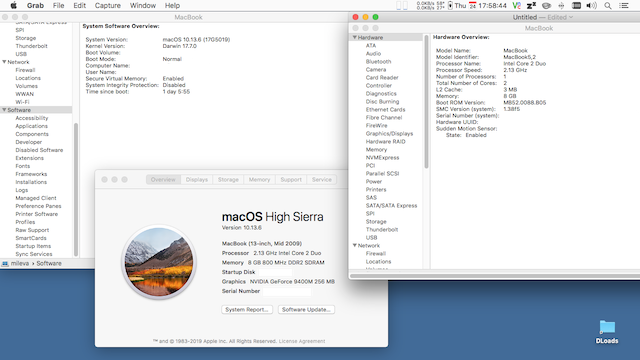Click the macOS 10.13.6 System Version value
Screen dimensions: 640x360
(x=196, y=40)
